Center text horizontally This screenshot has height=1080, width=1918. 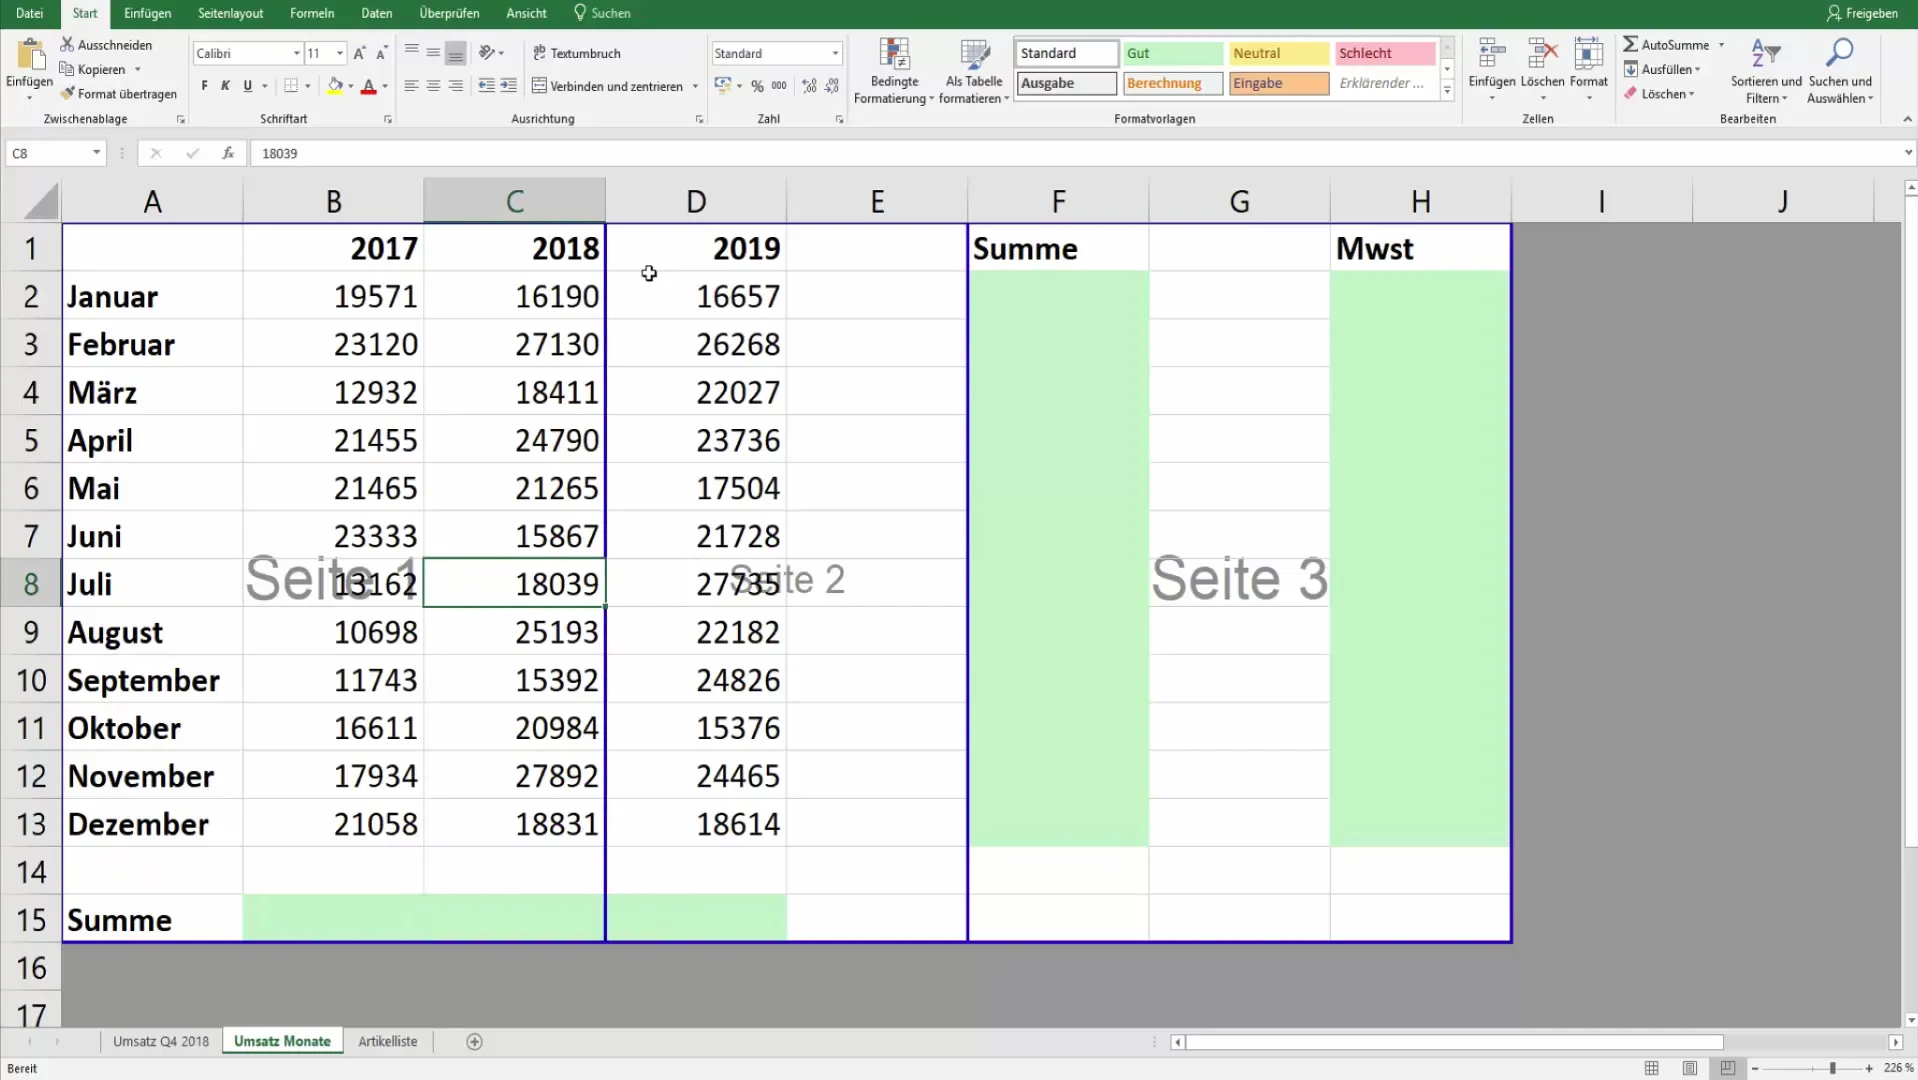(433, 86)
